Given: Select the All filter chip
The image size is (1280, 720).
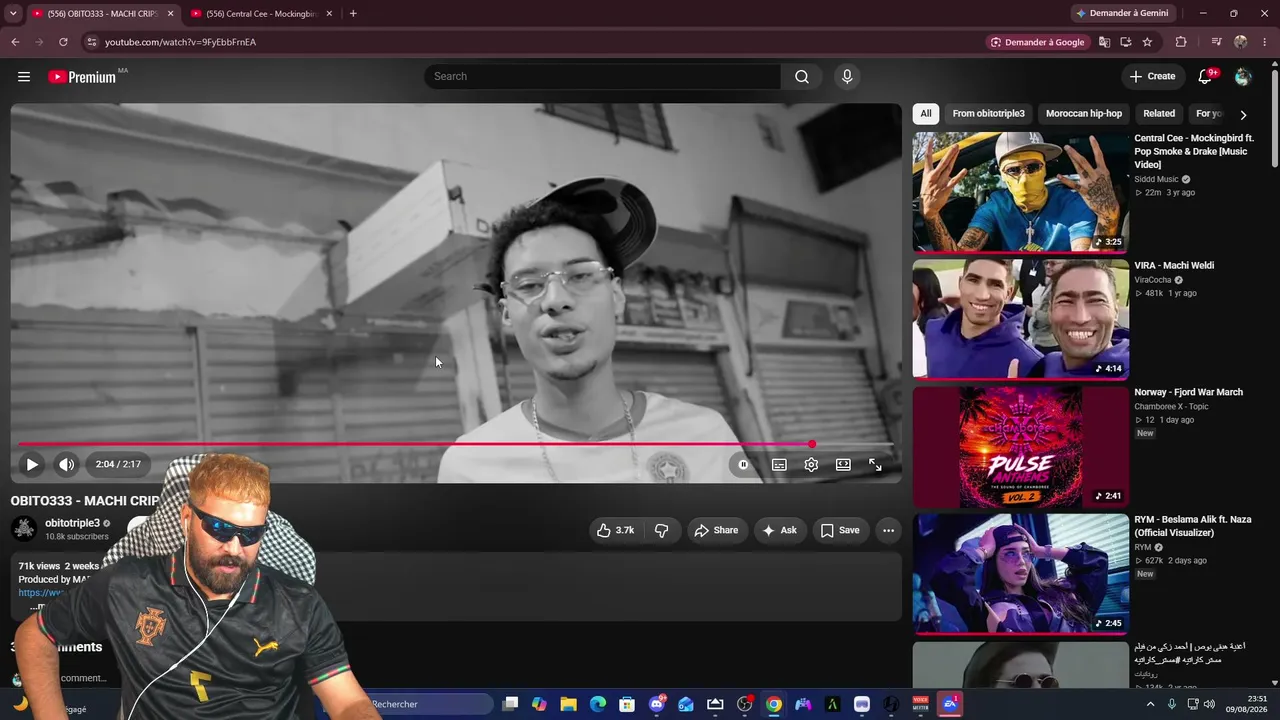Looking at the screenshot, I should click(x=926, y=114).
